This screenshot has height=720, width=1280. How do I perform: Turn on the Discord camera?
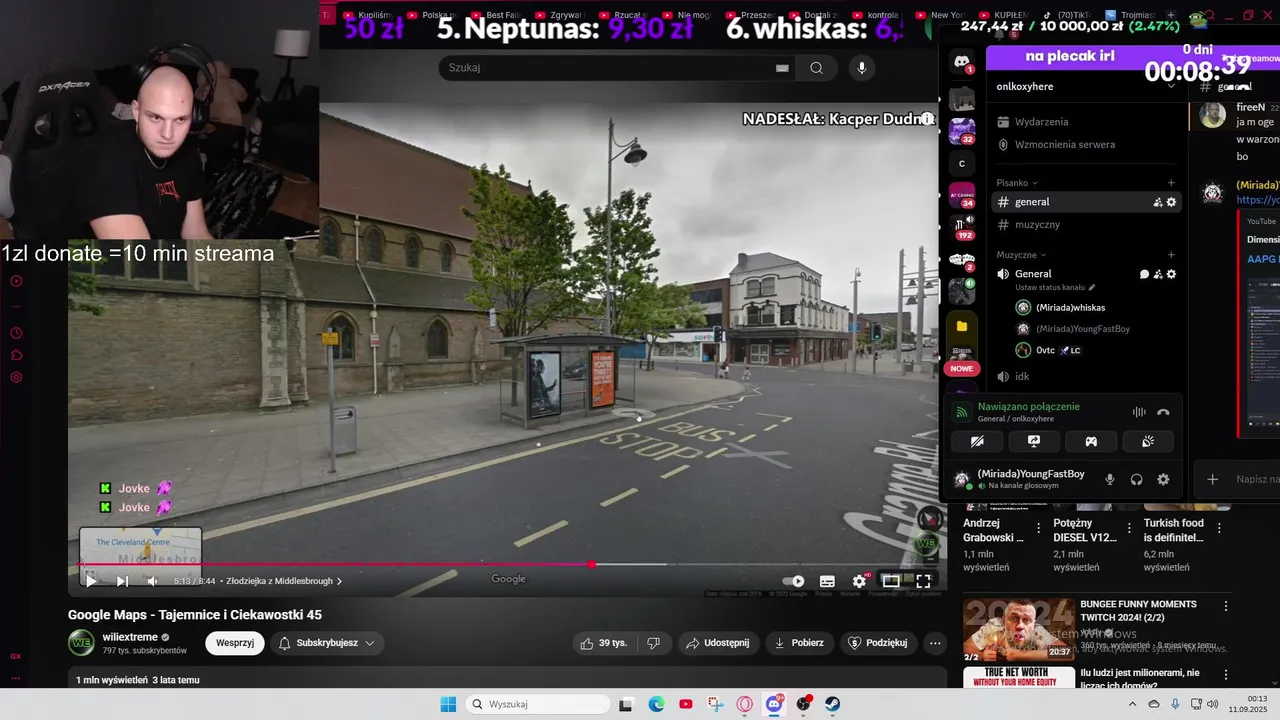[978, 441]
